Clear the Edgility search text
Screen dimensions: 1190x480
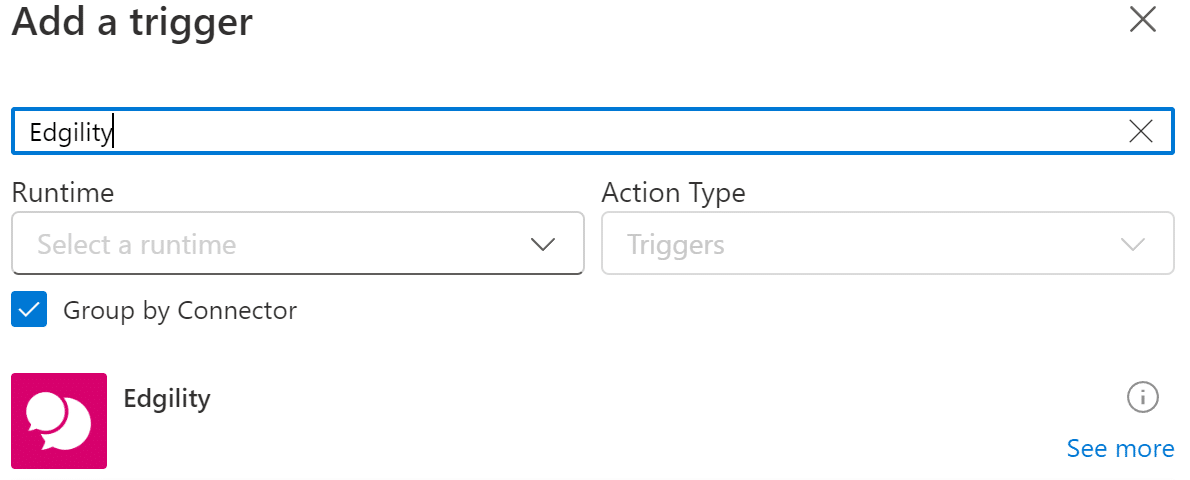click(x=1140, y=131)
